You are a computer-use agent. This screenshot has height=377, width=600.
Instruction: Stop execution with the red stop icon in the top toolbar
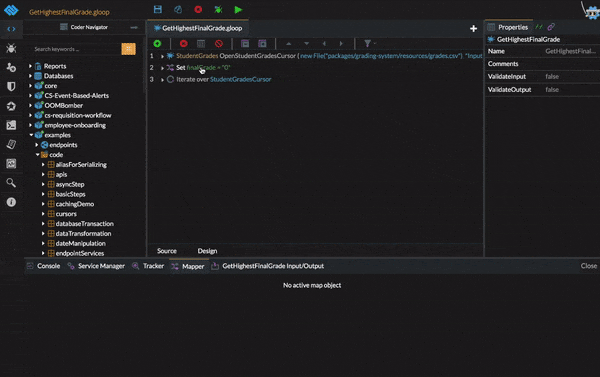(198, 10)
